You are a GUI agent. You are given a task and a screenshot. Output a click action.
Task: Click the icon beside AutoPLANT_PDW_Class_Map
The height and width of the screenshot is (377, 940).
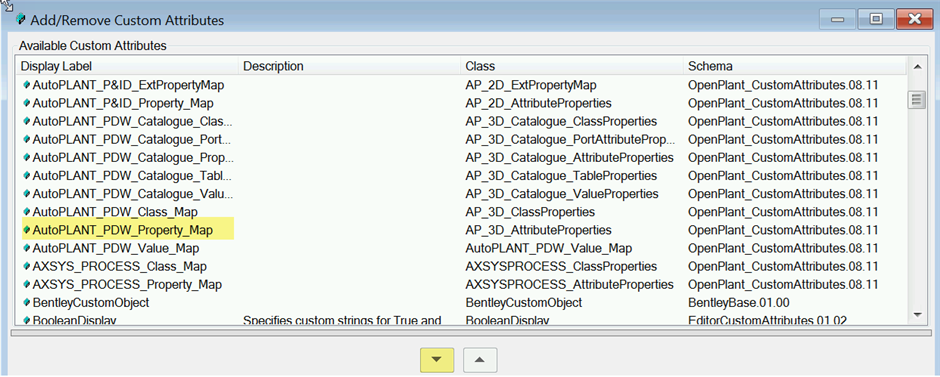click(x=26, y=212)
